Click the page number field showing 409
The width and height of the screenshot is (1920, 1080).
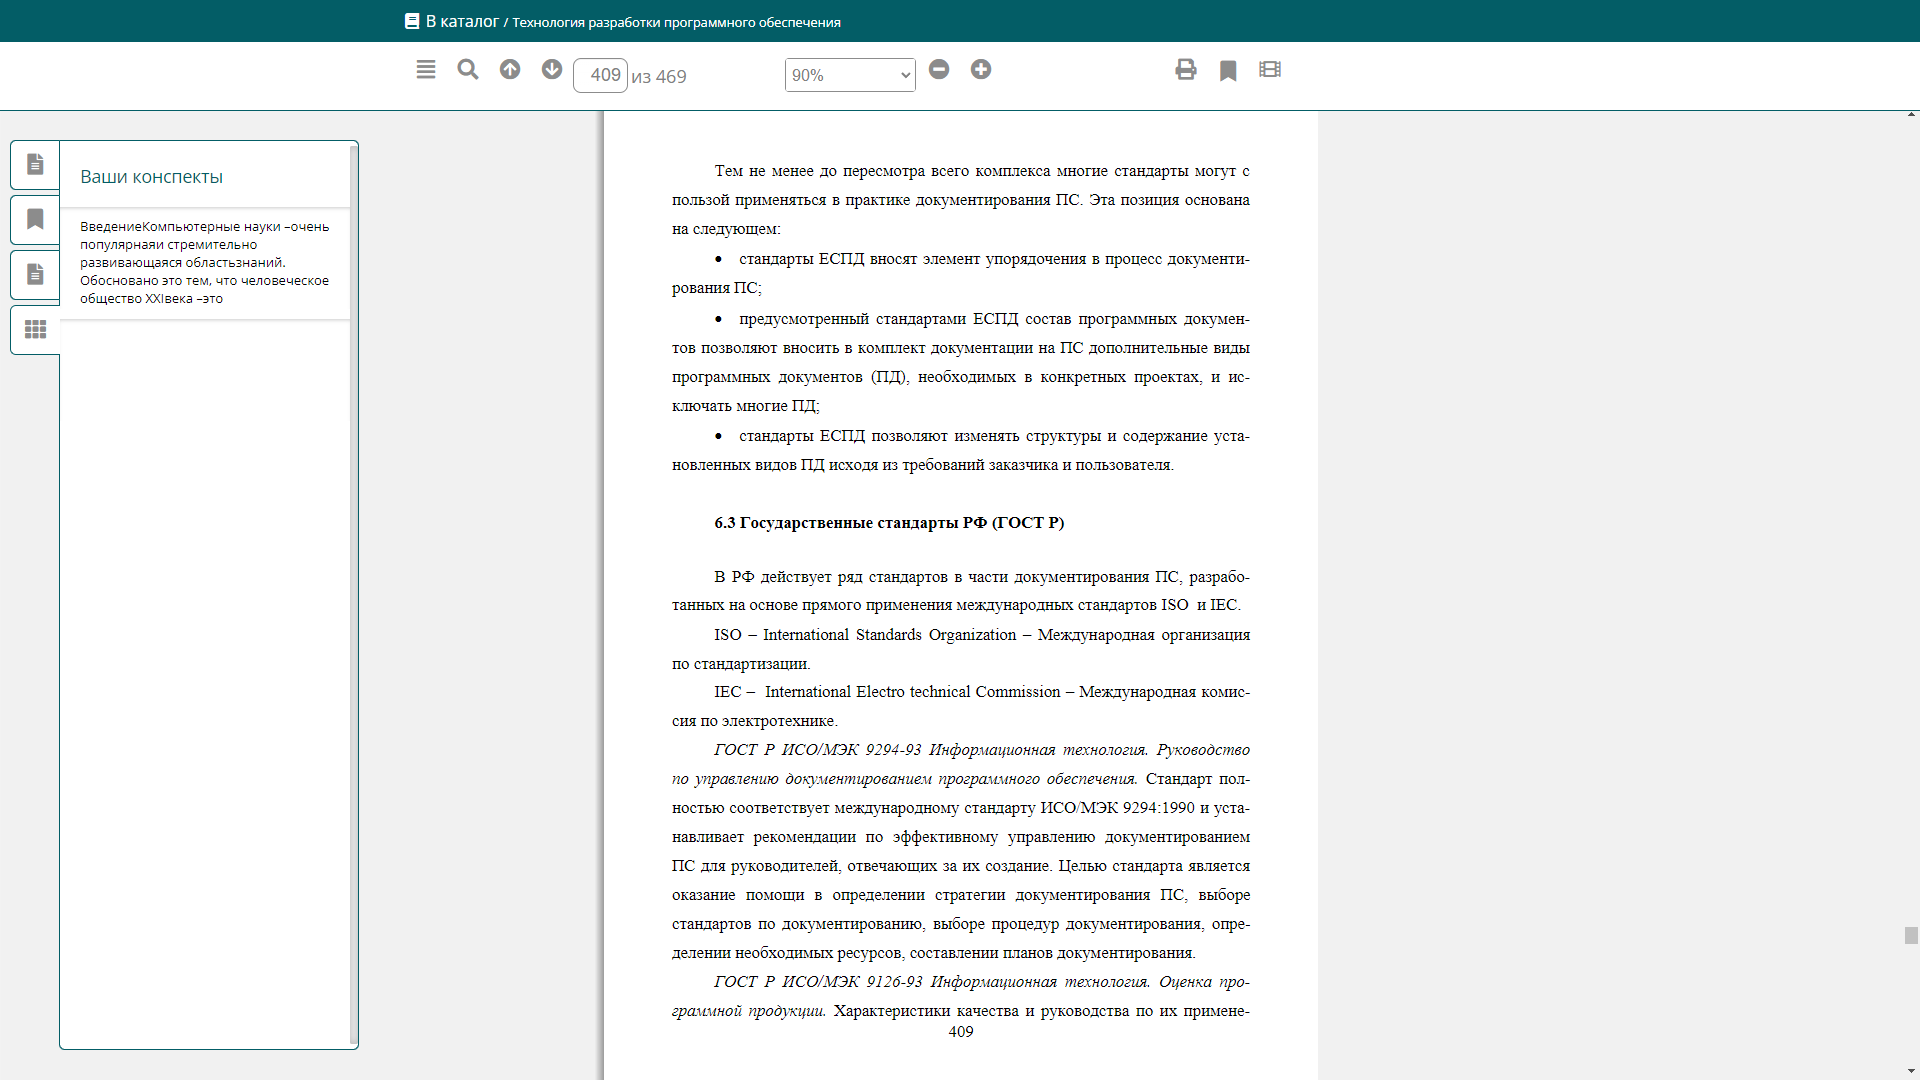click(600, 75)
